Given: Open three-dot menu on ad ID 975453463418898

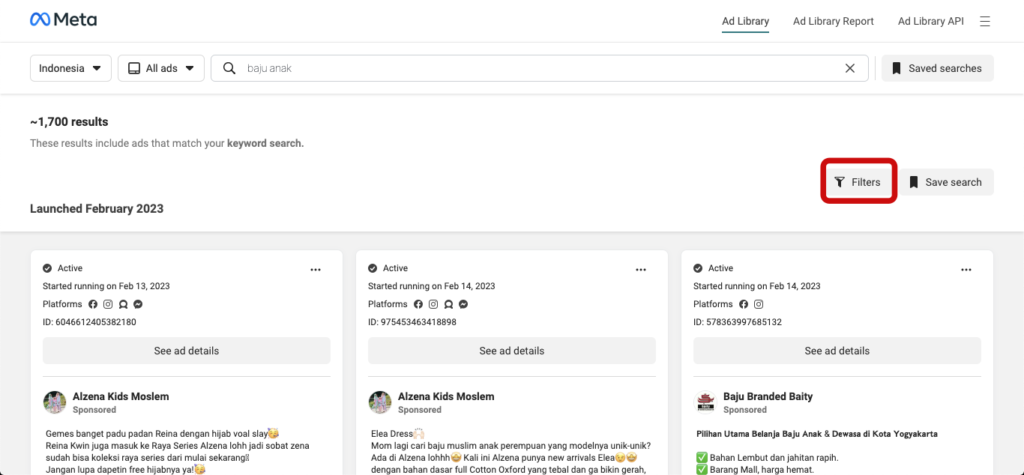Looking at the screenshot, I should coord(641,269).
